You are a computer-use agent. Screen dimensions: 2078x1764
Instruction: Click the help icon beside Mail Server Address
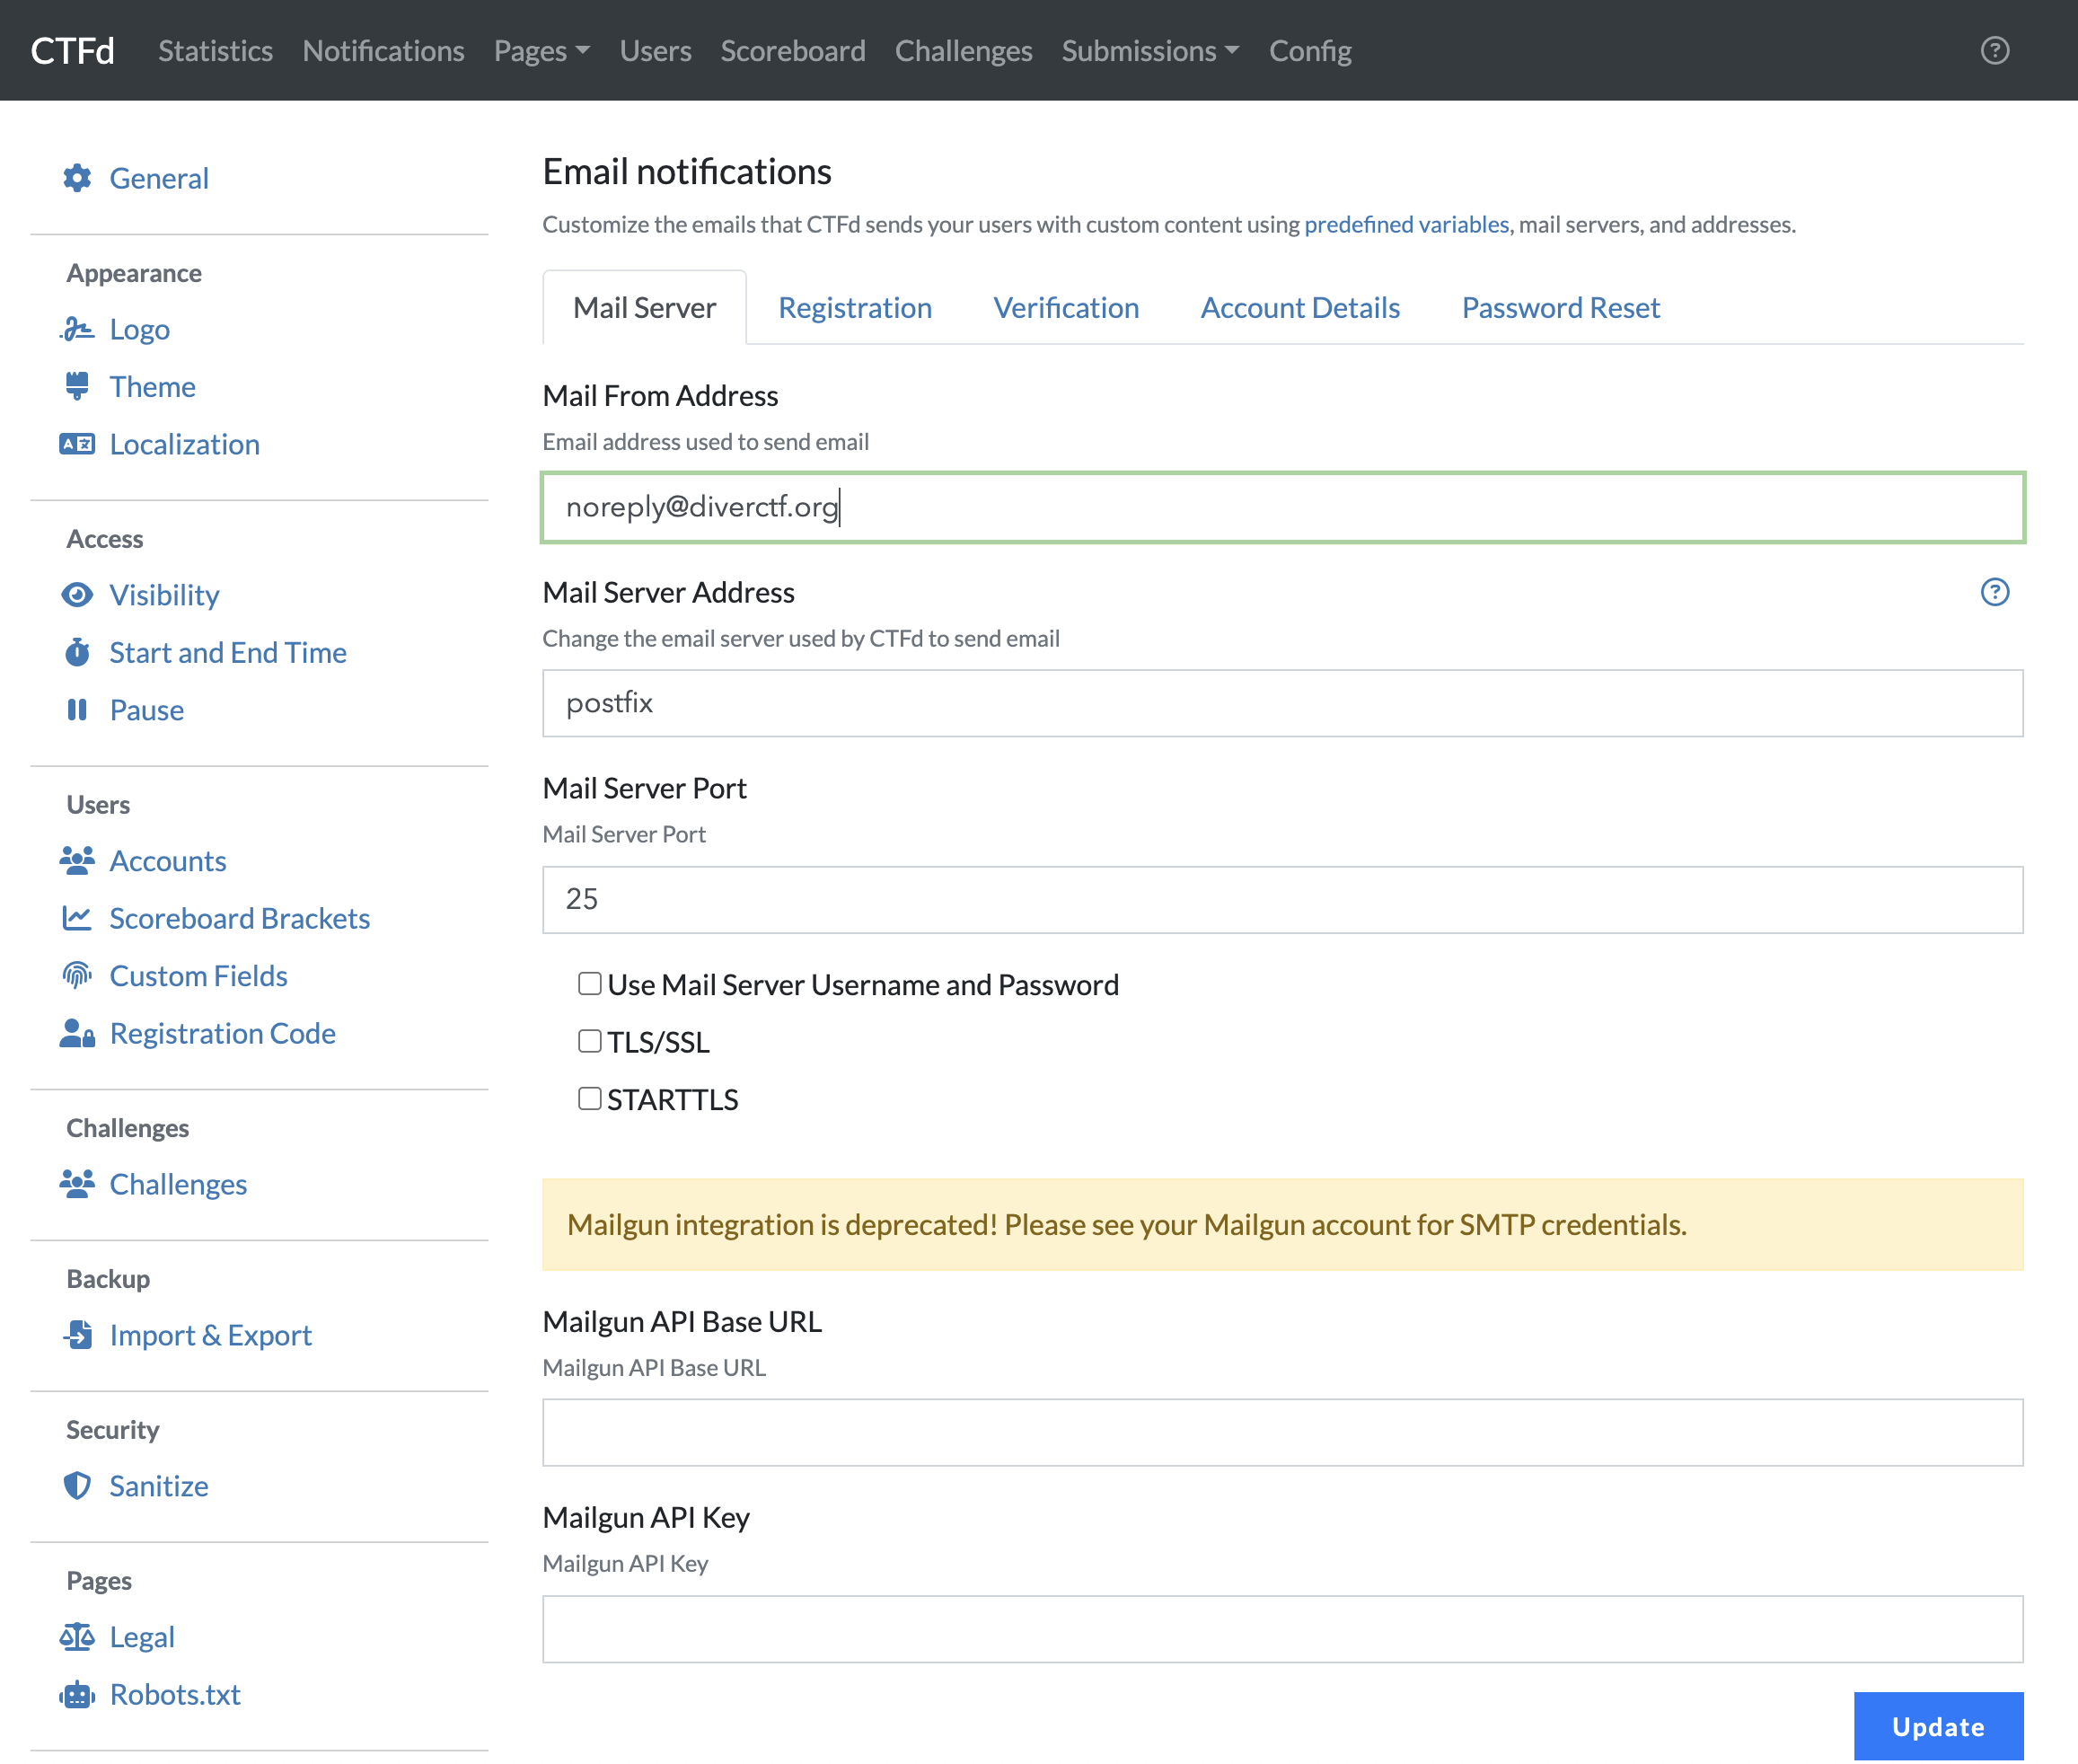(x=1995, y=592)
